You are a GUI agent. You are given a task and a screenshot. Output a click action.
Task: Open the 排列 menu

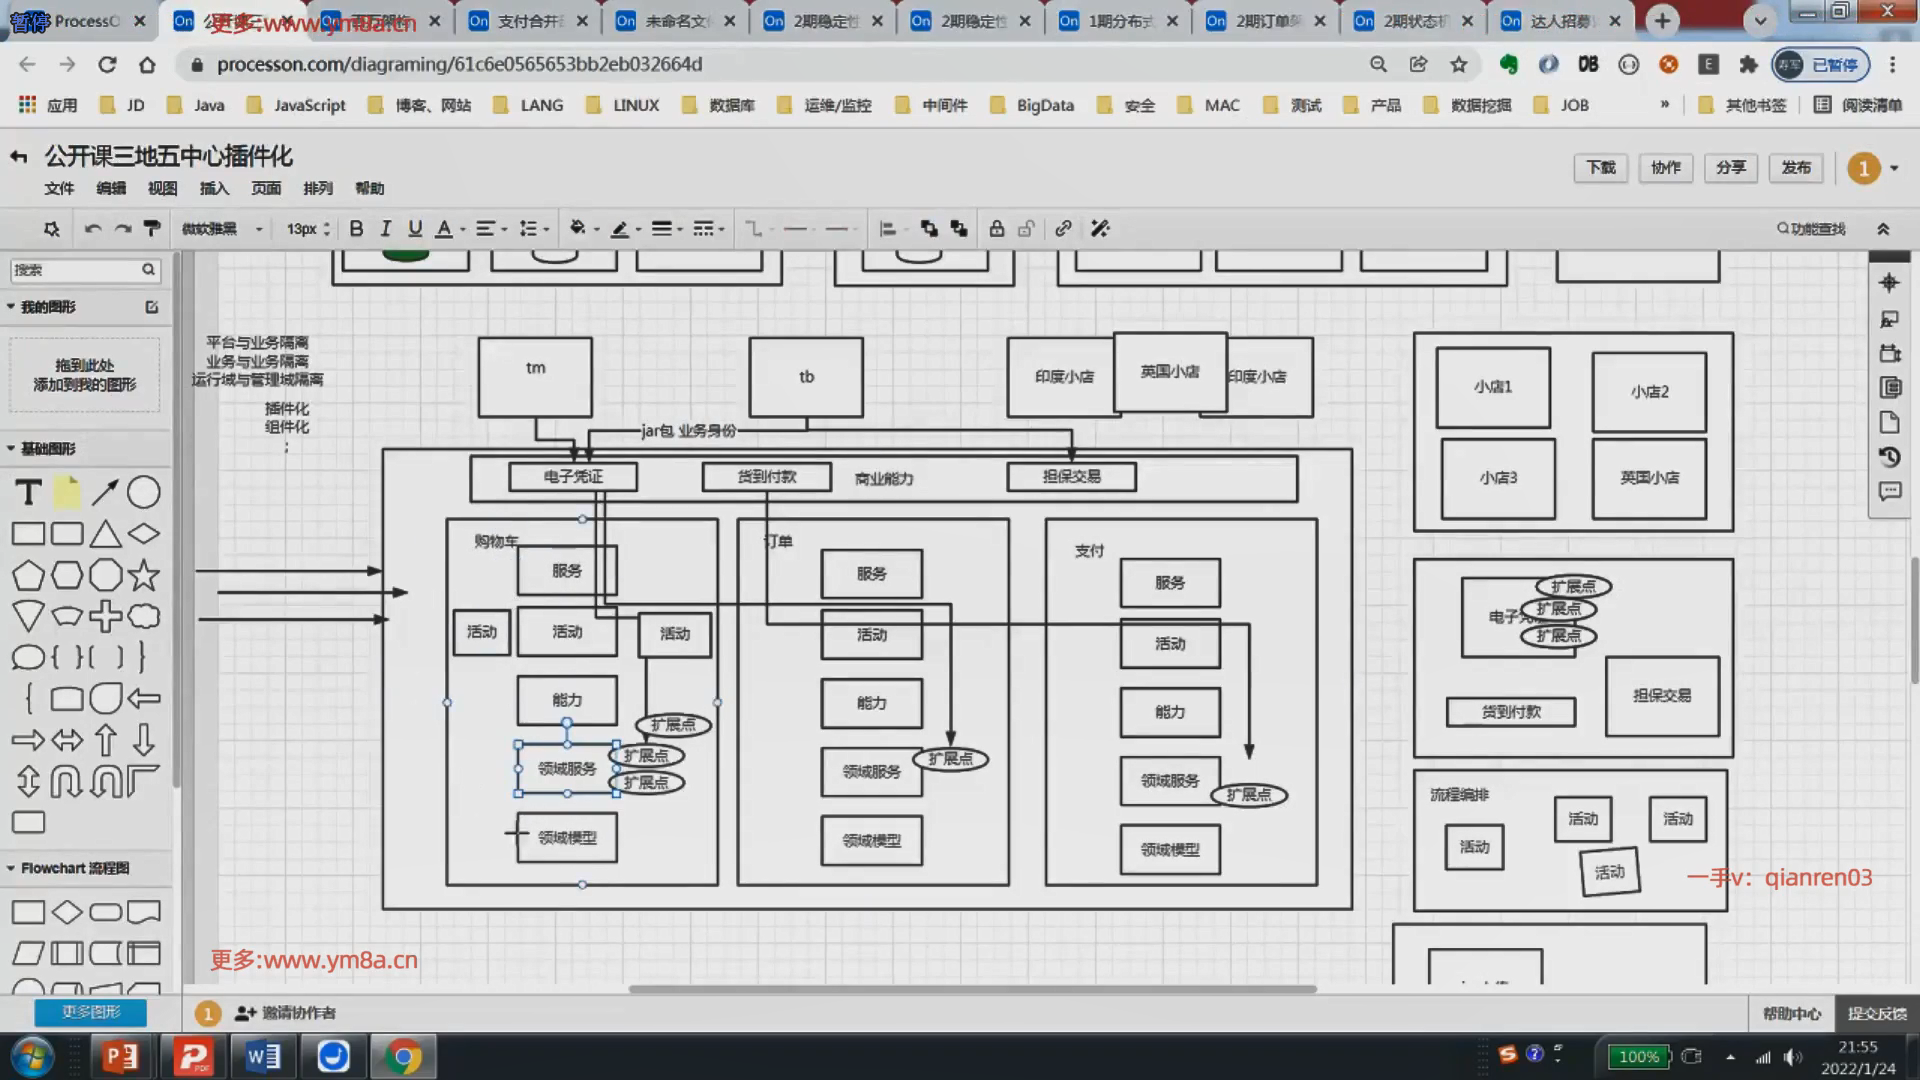(x=317, y=188)
